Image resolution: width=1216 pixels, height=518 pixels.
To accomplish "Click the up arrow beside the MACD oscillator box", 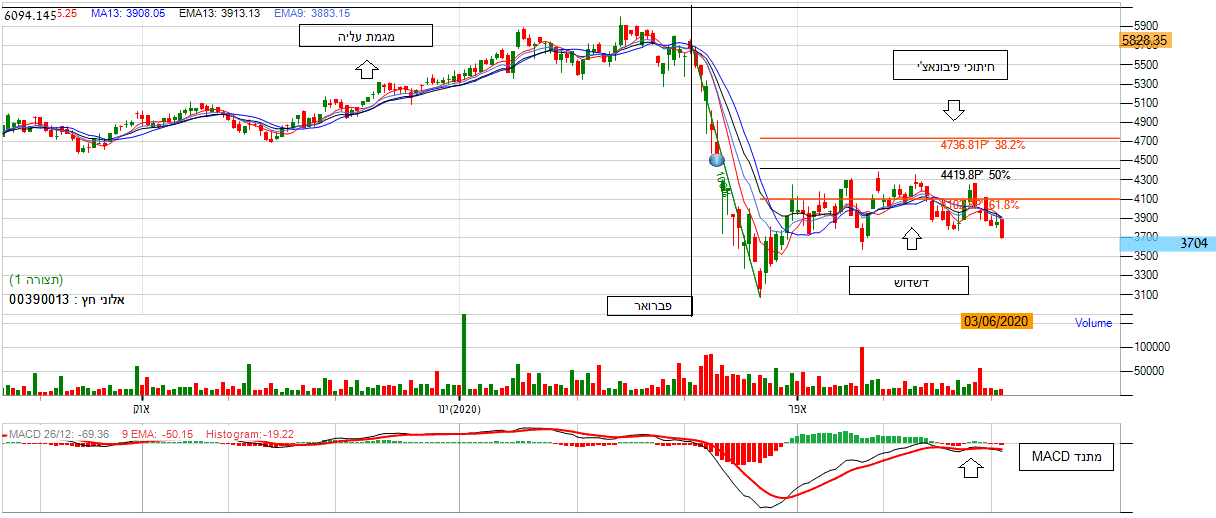I will point(968,468).
